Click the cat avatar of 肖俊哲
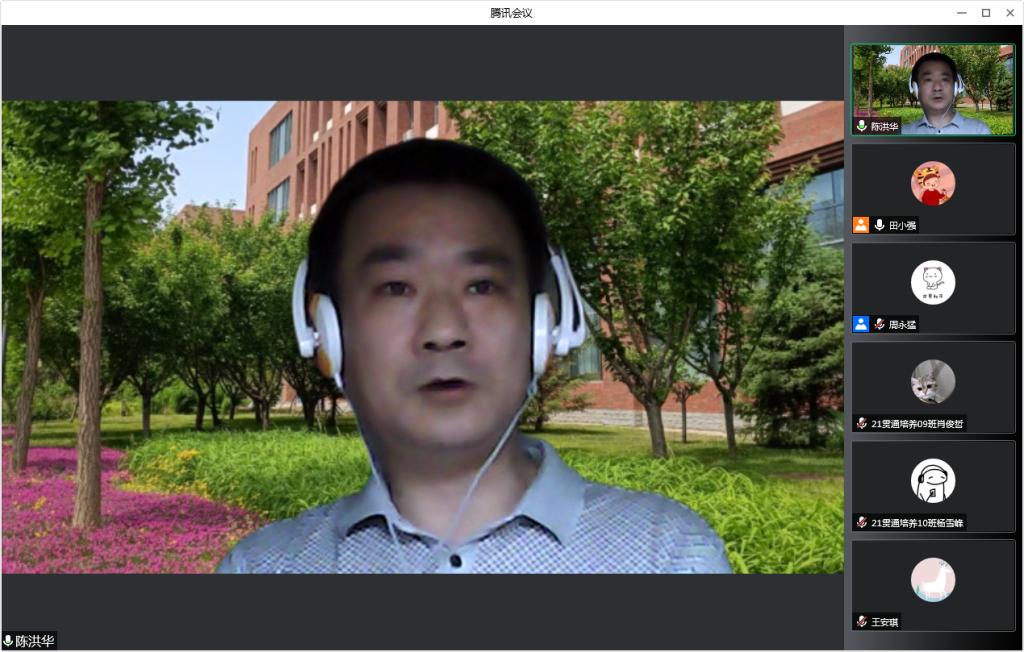Viewport: 1024px width, 652px height. 933,381
